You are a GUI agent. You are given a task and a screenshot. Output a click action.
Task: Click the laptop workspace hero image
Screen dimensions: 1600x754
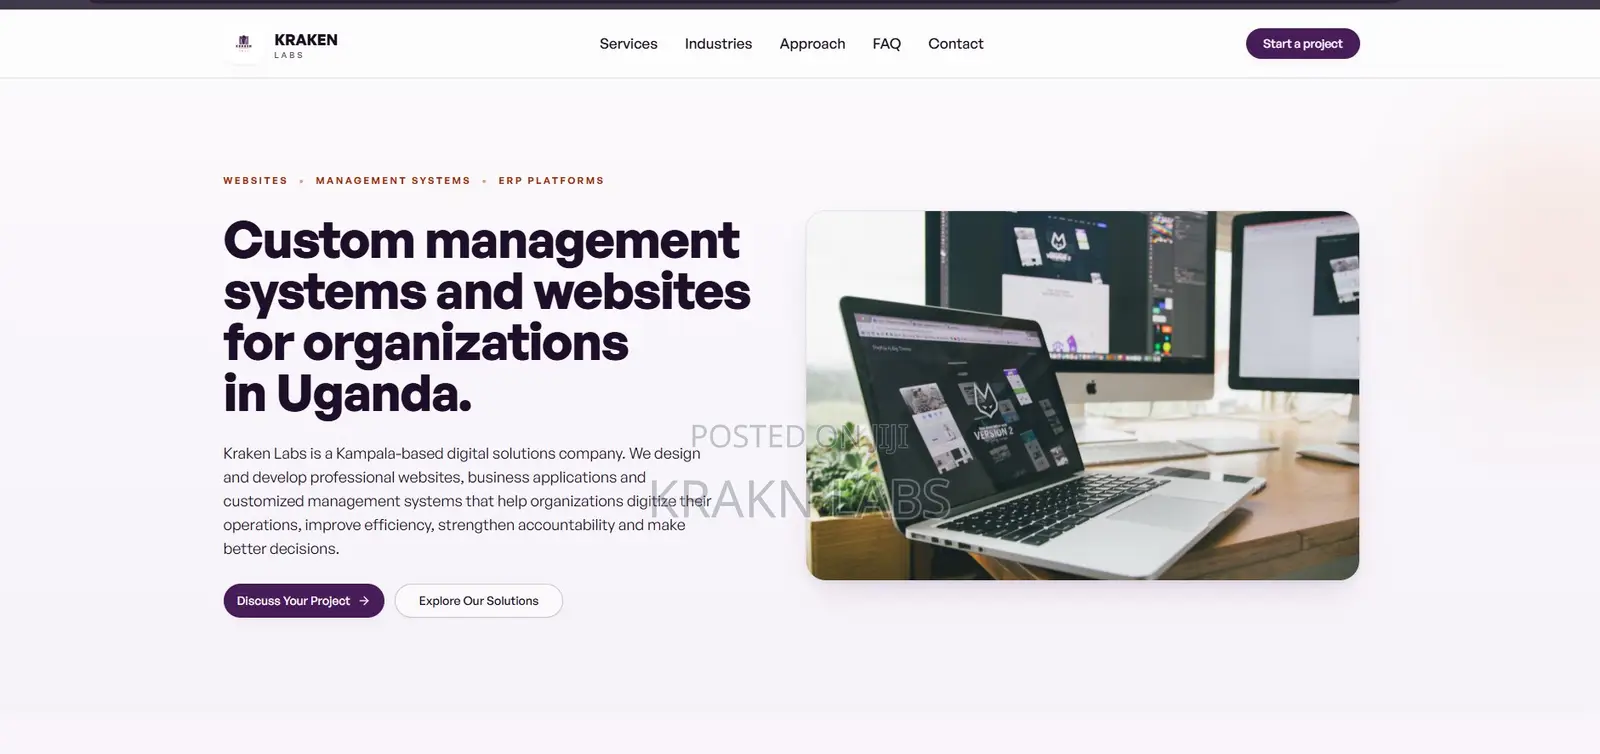pos(1082,395)
